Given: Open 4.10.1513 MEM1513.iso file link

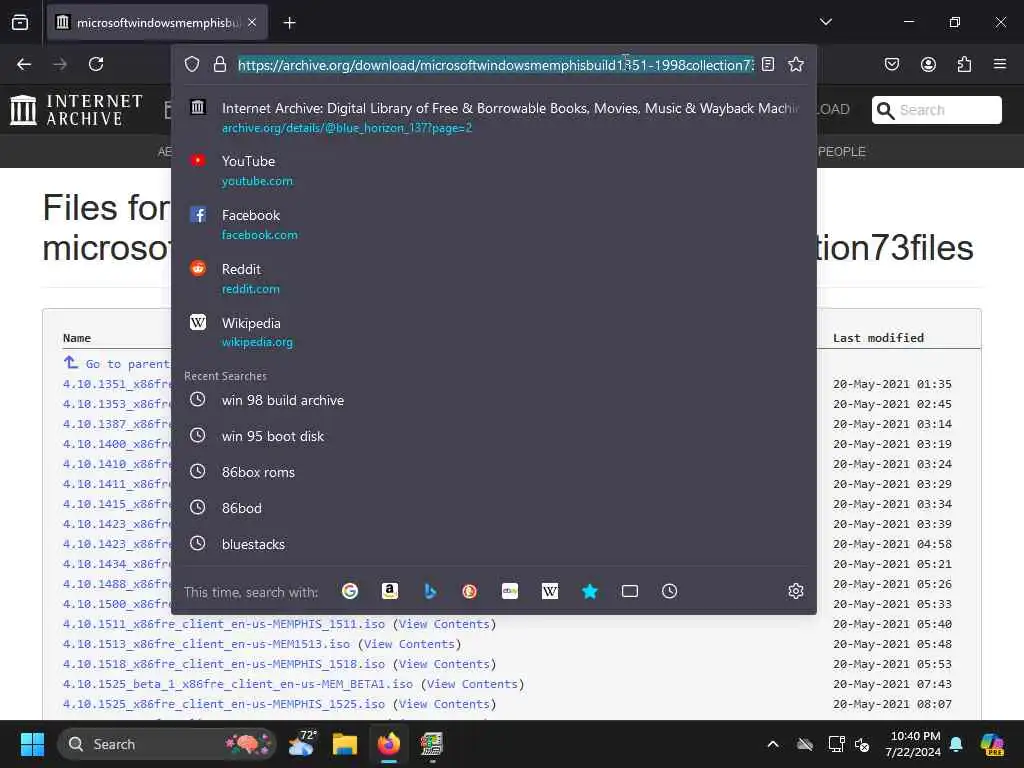Looking at the screenshot, I should pos(206,644).
